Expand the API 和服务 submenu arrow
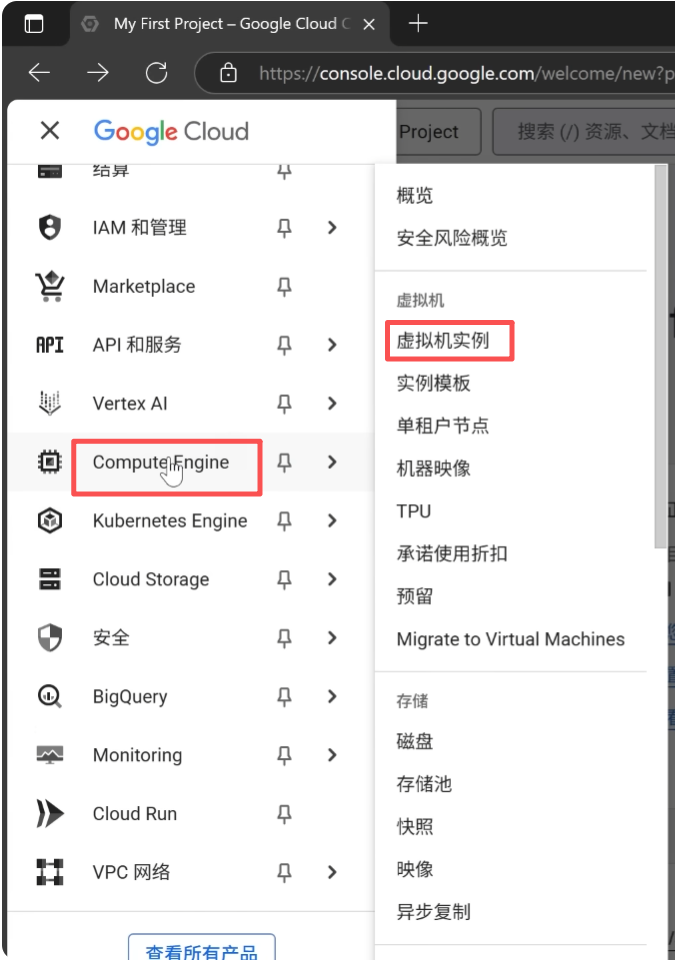The height and width of the screenshot is (960, 675). point(332,345)
